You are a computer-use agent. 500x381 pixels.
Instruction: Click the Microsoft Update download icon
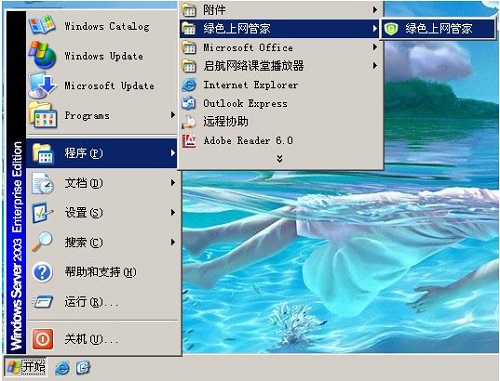[42, 85]
